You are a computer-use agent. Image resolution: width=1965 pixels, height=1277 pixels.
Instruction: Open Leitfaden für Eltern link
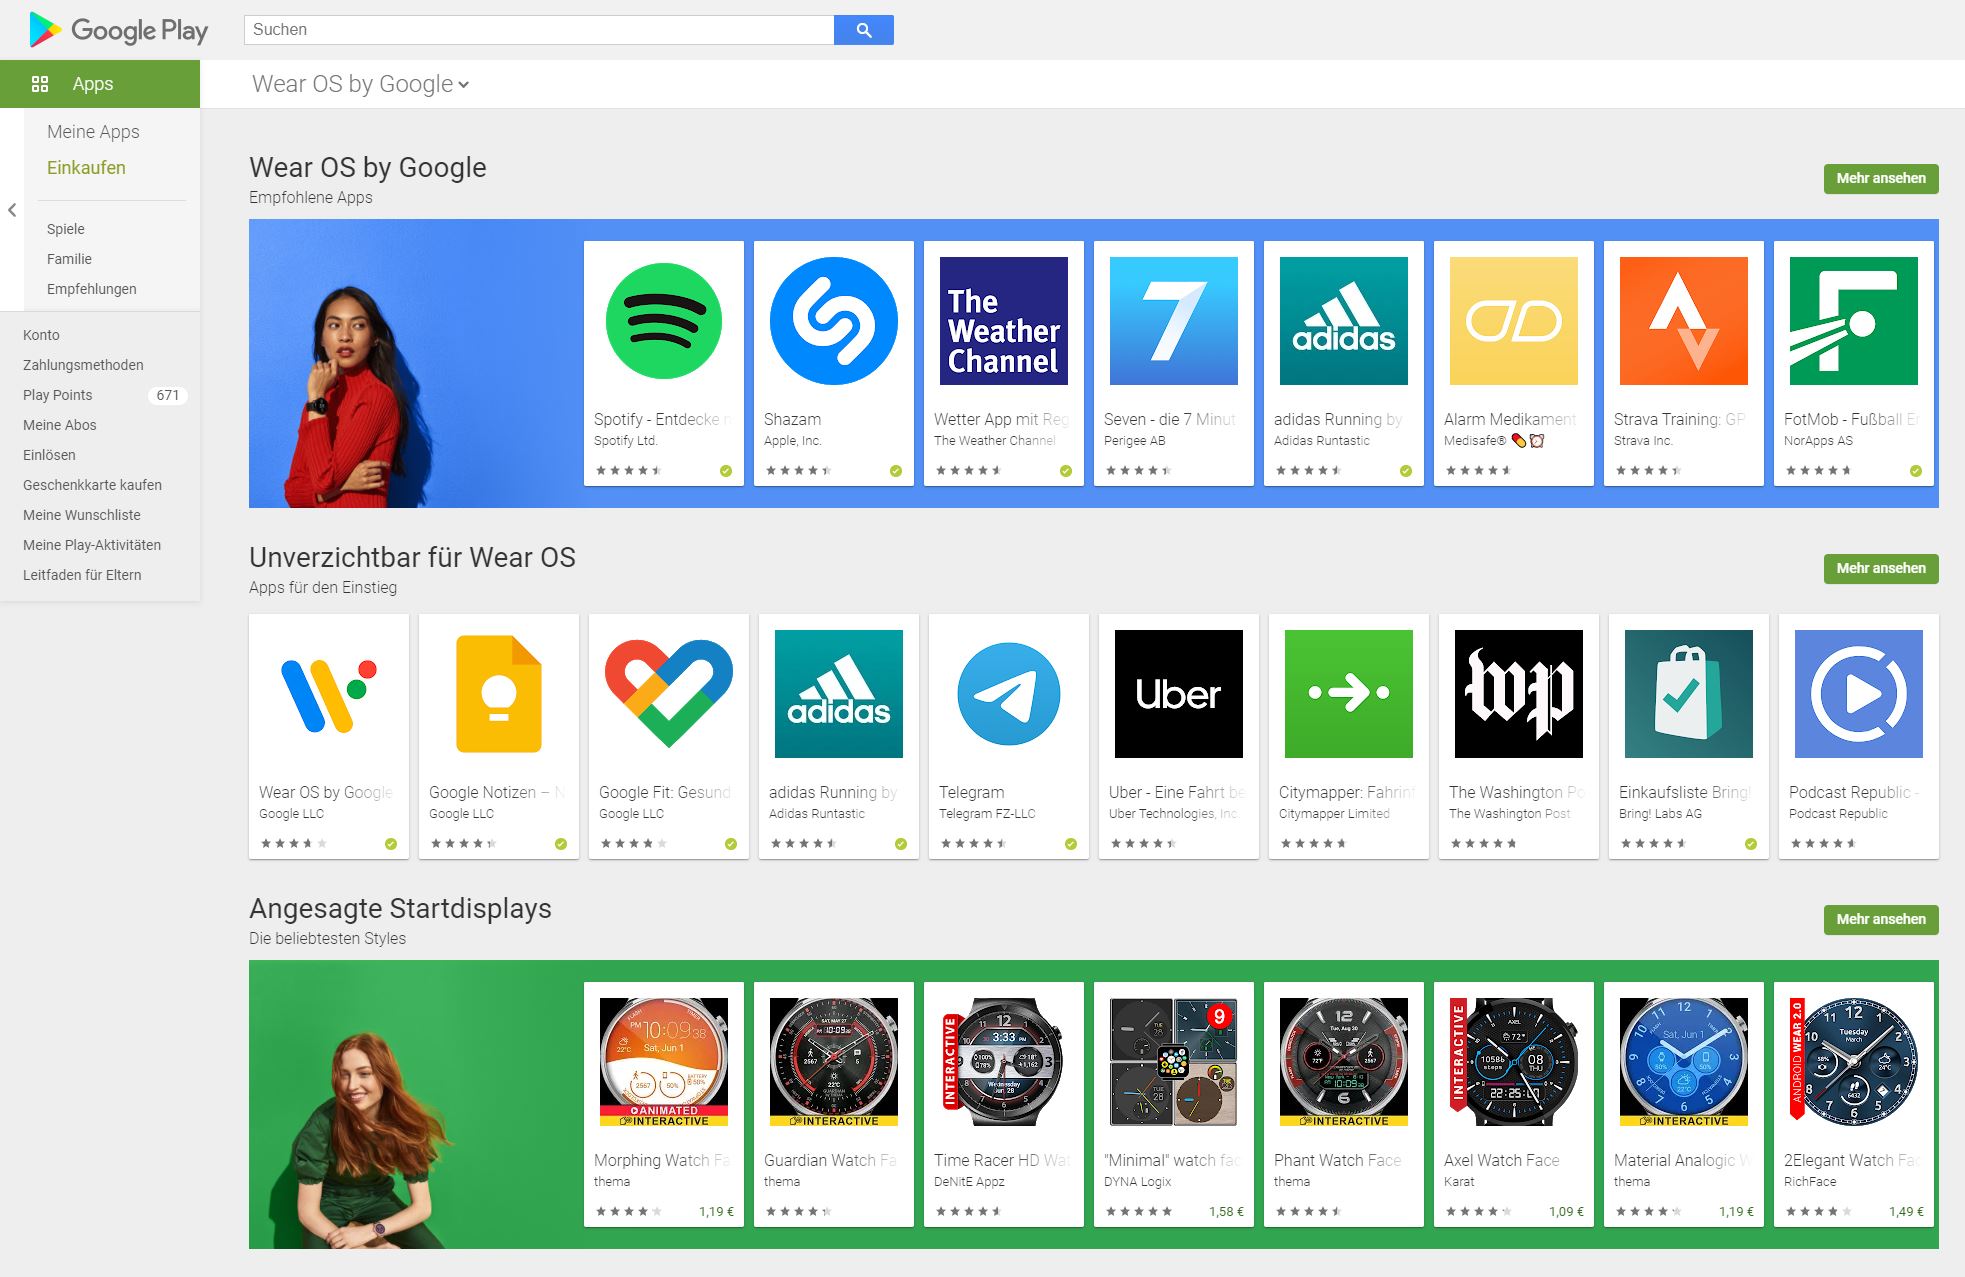[x=82, y=575]
